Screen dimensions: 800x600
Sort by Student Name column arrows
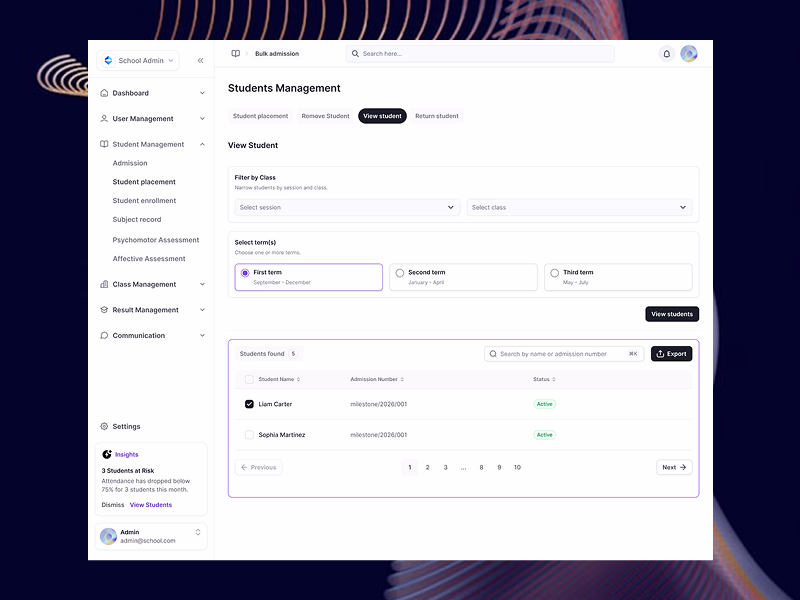[298, 379]
